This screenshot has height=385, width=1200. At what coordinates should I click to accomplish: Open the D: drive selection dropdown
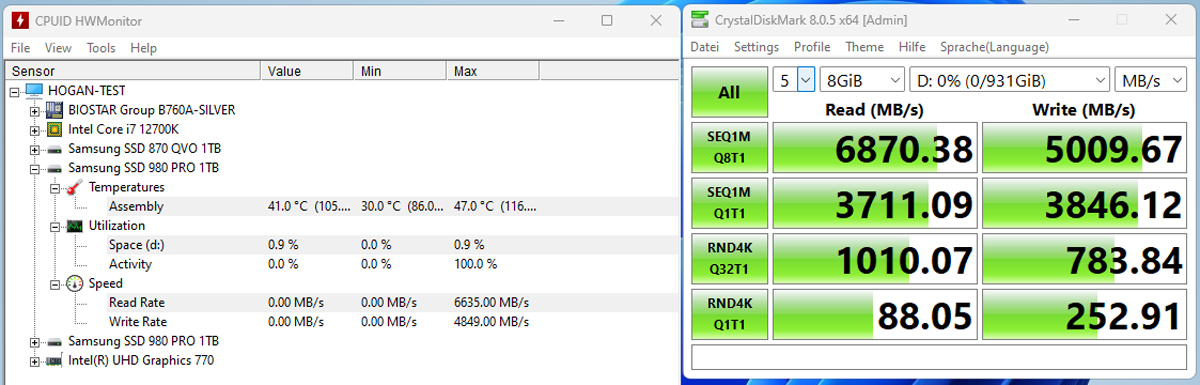tap(1009, 79)
